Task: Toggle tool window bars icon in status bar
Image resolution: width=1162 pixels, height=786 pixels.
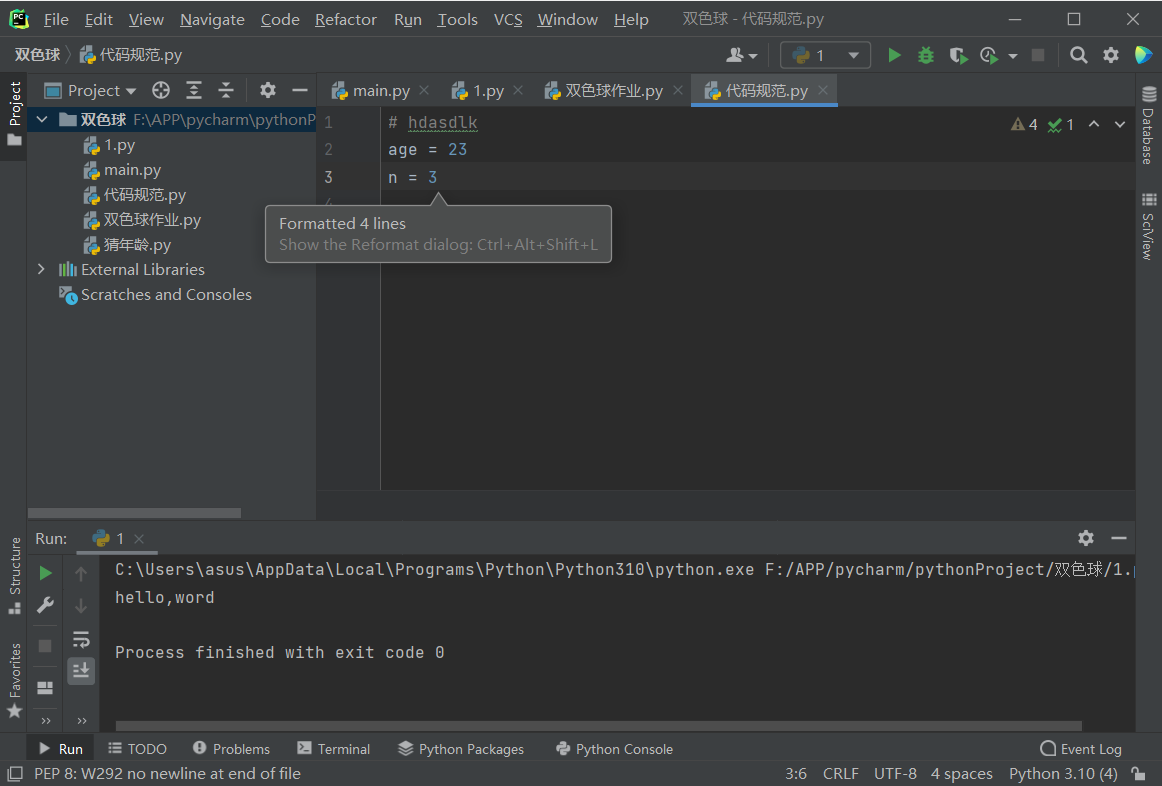Action: pos(14,773)
